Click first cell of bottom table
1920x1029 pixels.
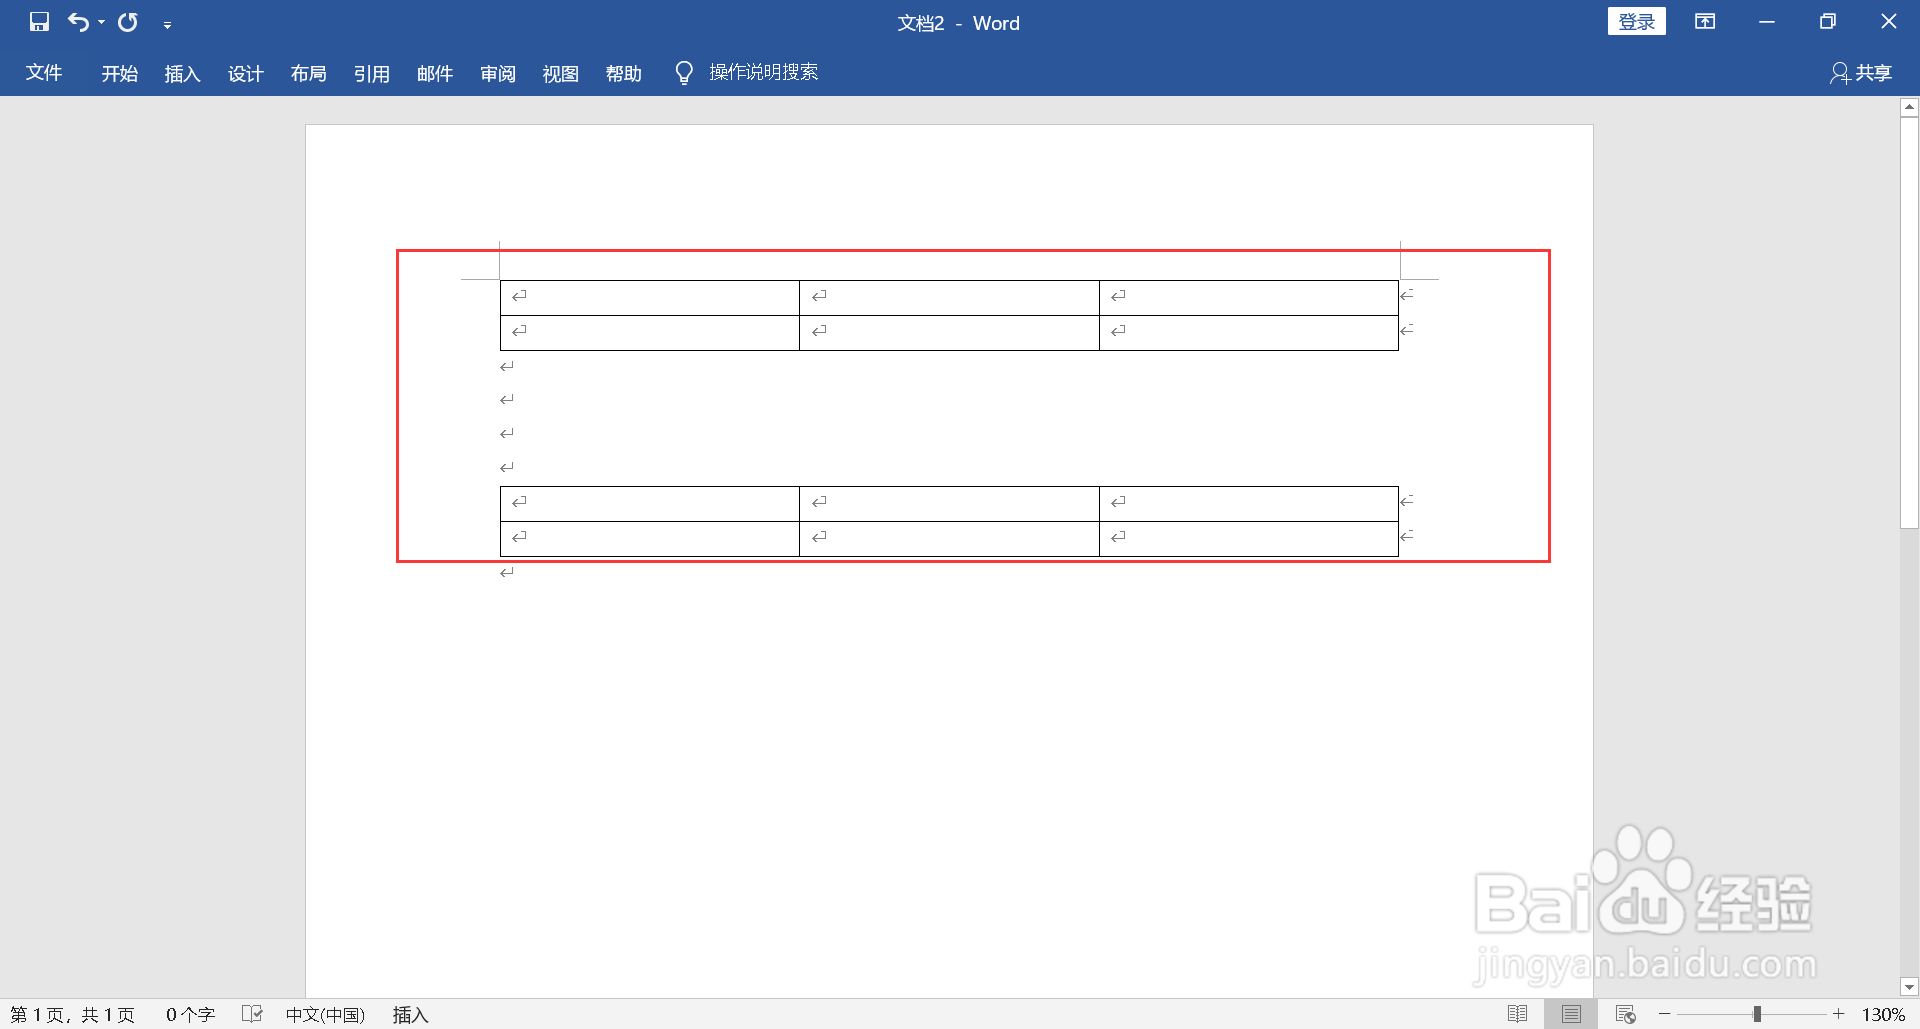(650, 504)
